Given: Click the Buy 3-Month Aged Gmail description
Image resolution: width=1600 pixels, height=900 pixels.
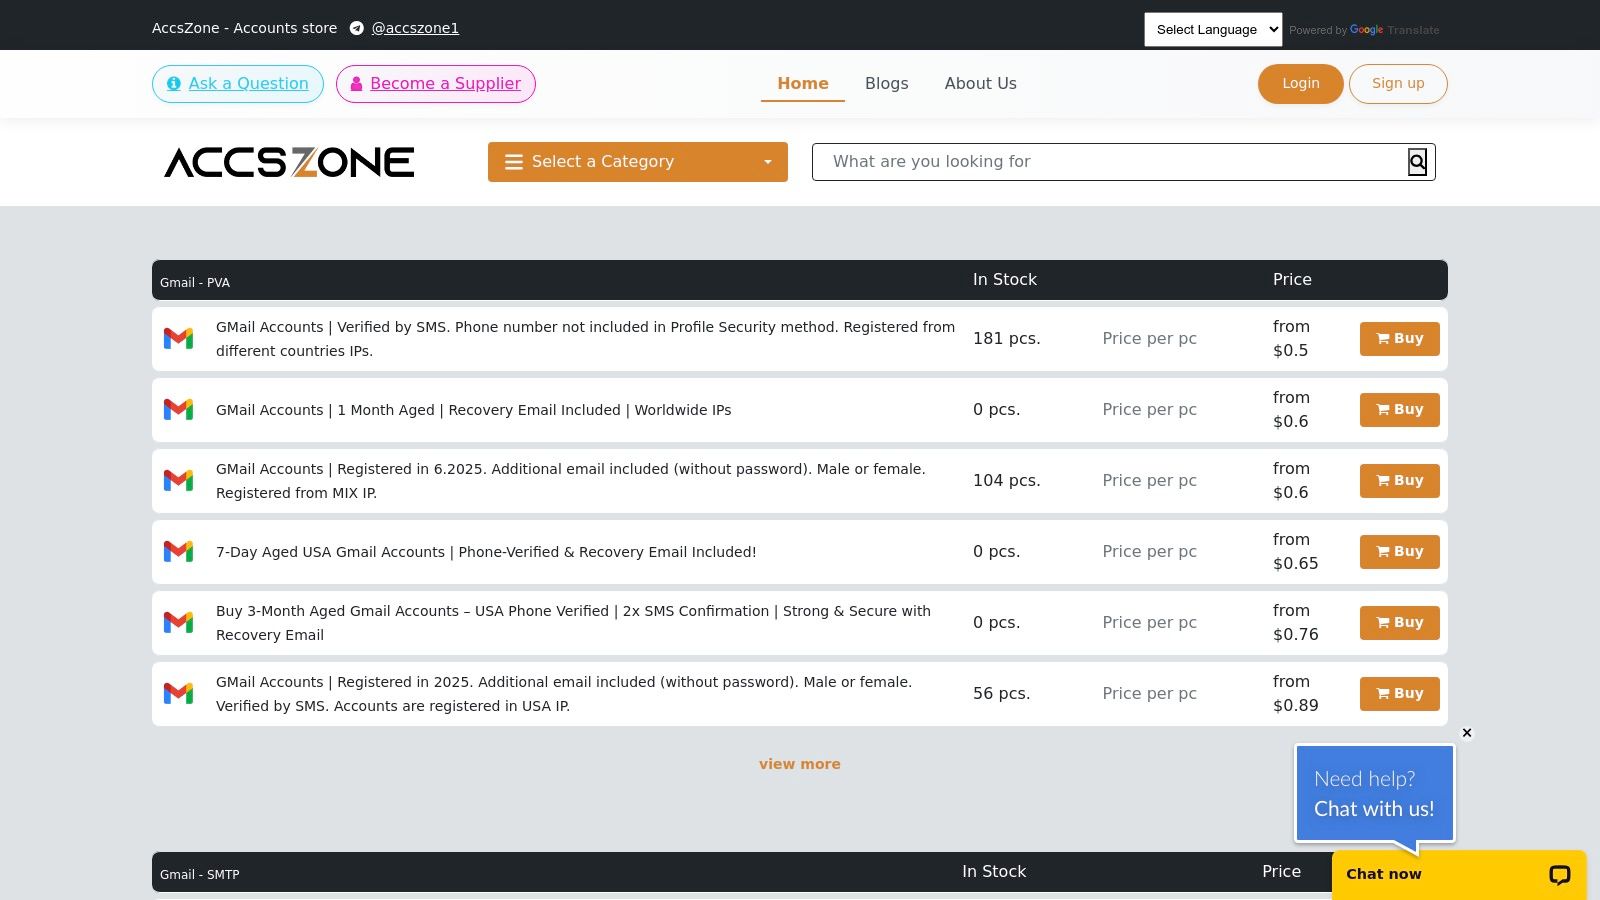Looking at the screenshot, I should [574, 623].
